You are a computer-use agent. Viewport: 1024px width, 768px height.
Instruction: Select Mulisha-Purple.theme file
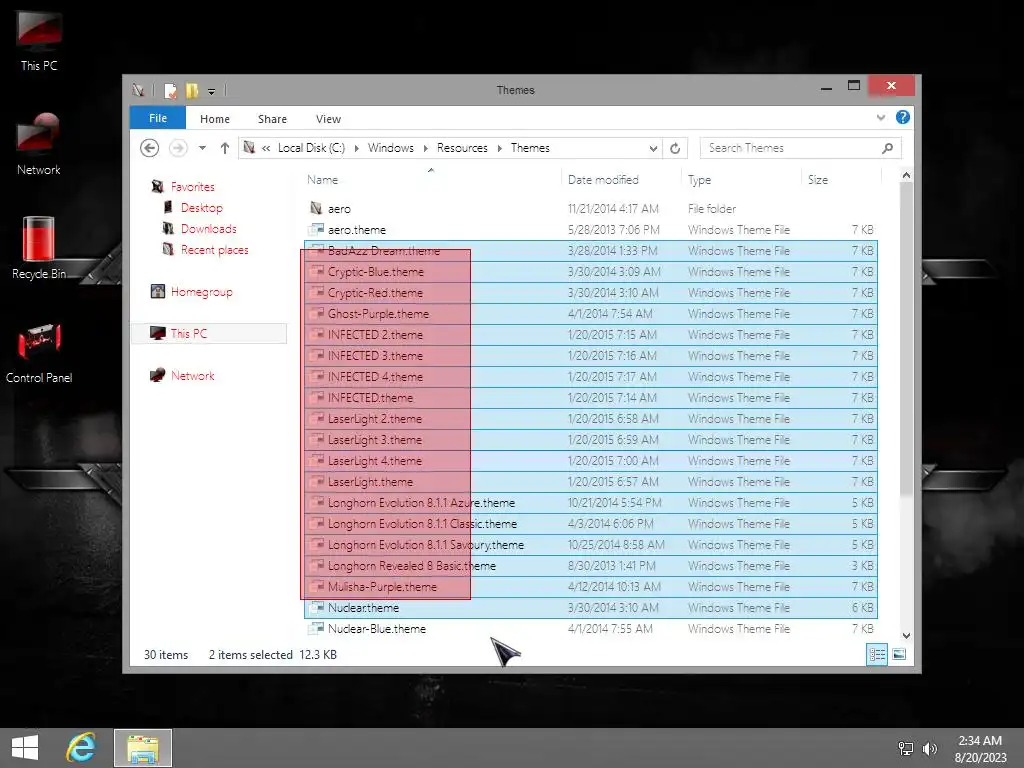pyautogui.click(x=591, y=586)
